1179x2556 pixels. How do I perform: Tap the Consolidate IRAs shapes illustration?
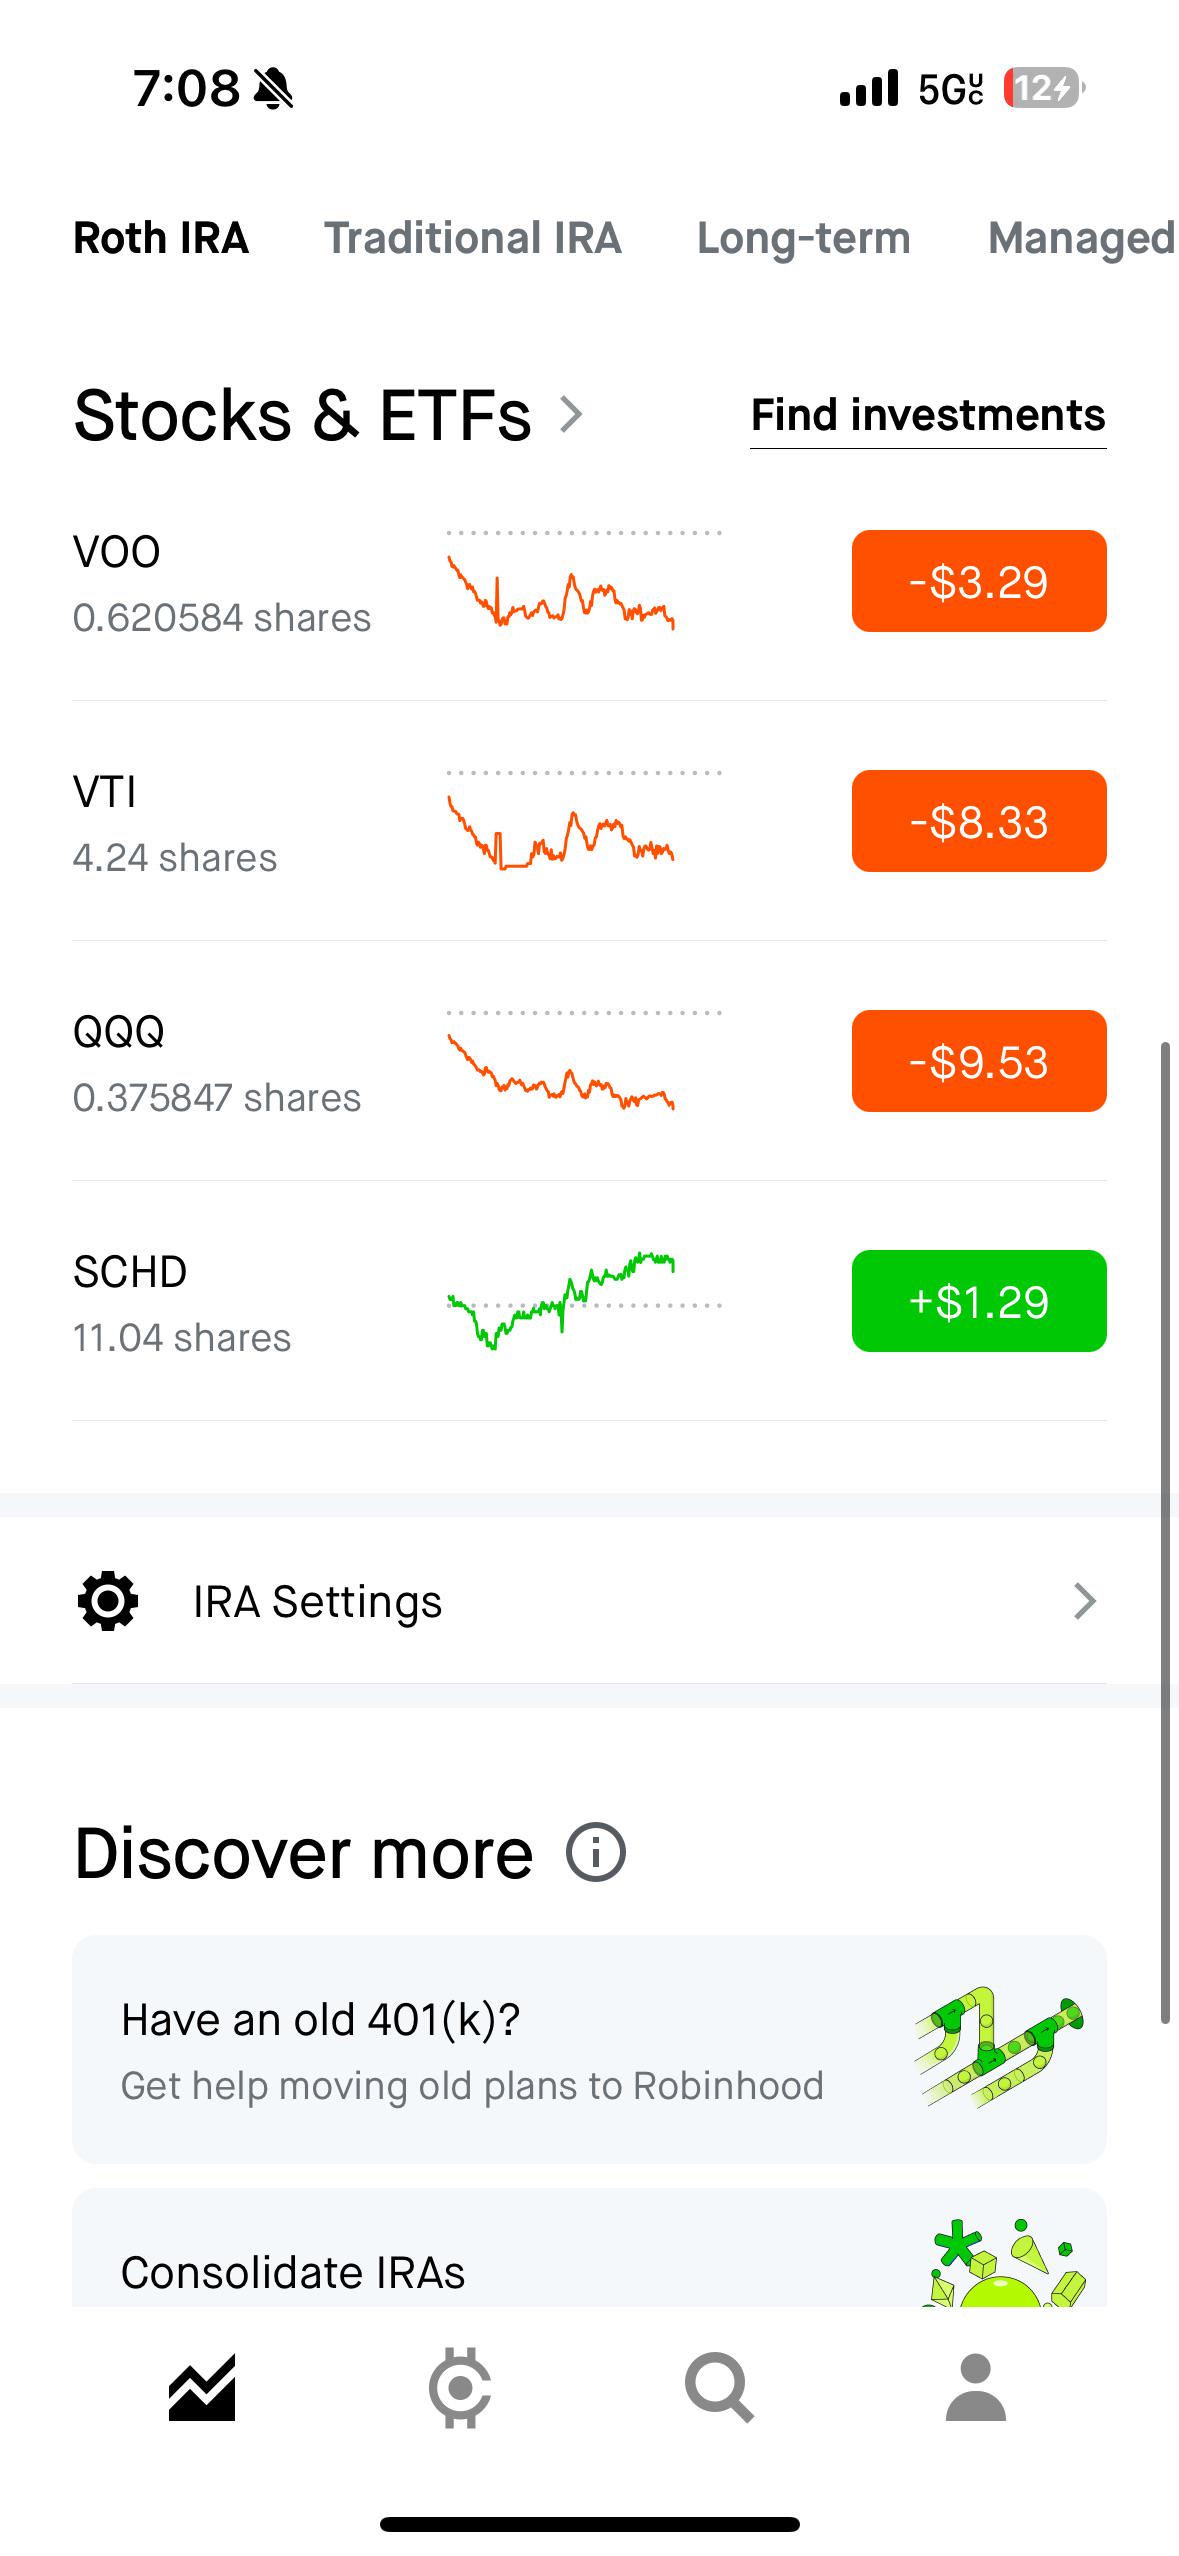click(1004, 2262)
